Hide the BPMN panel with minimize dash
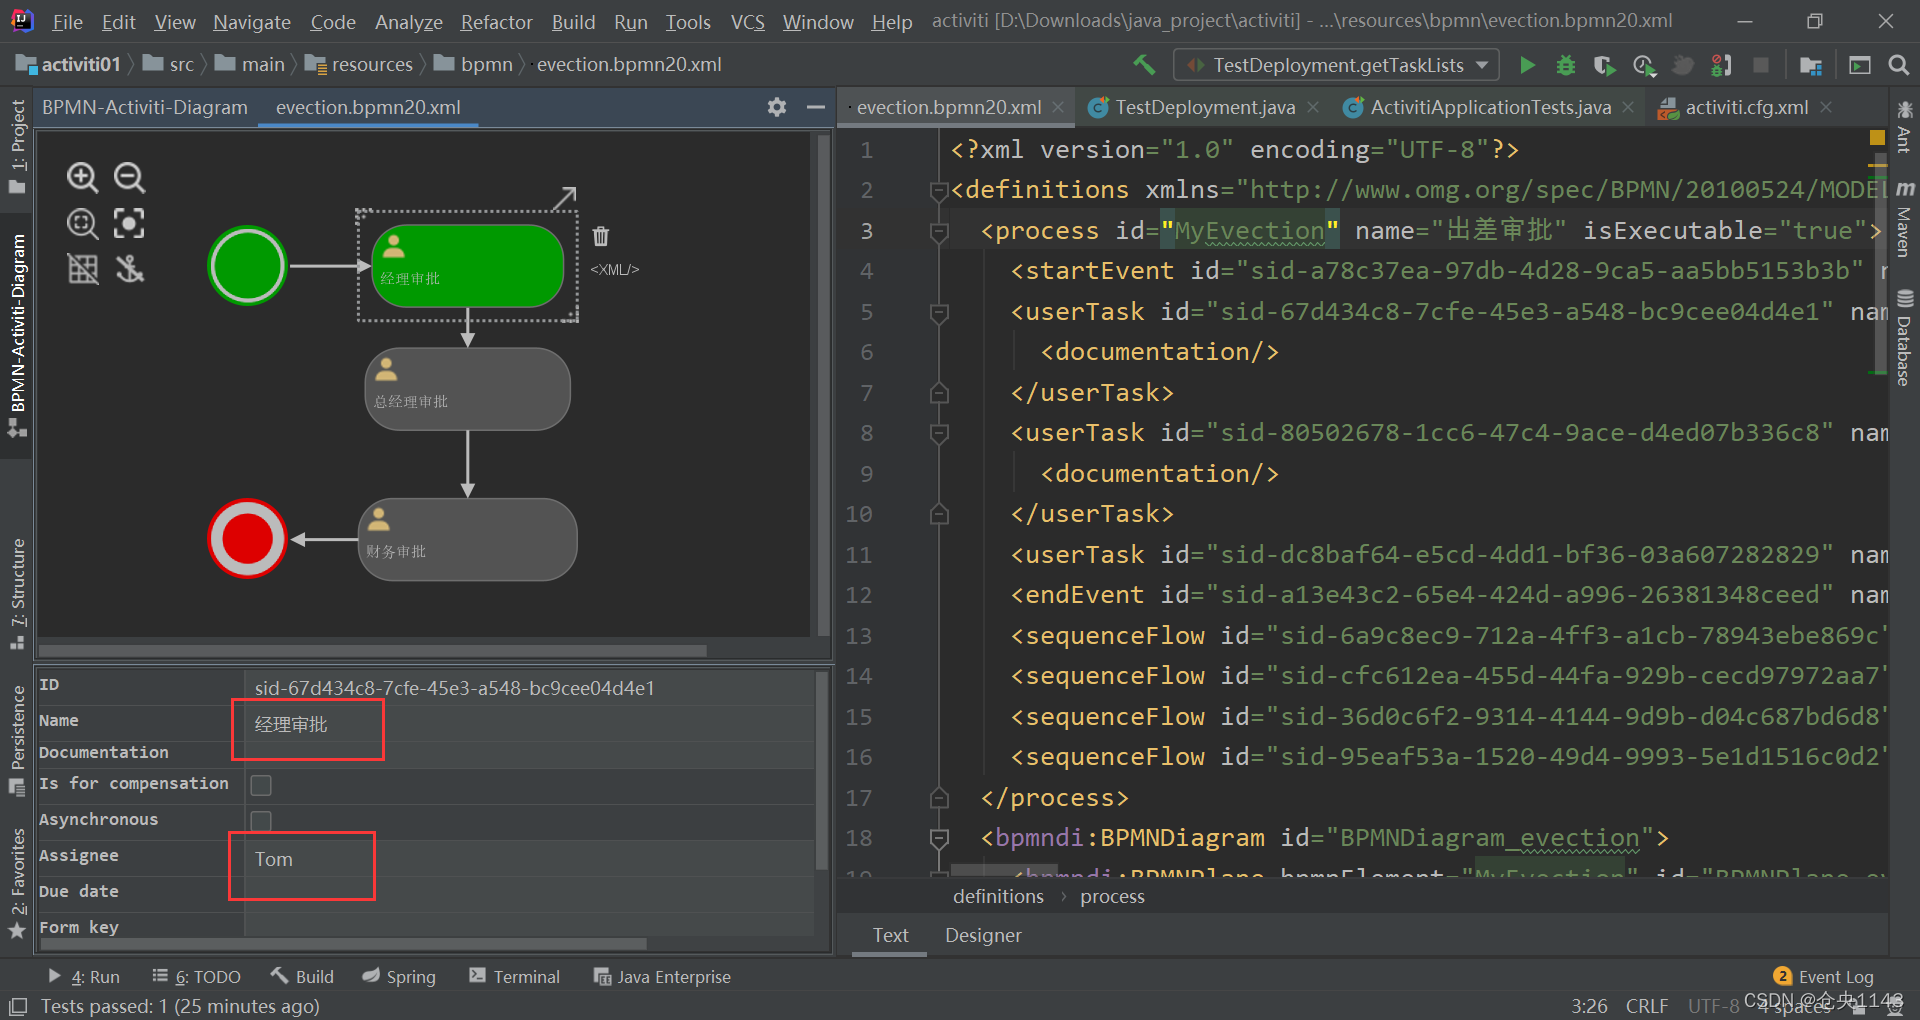 (816, 107)
